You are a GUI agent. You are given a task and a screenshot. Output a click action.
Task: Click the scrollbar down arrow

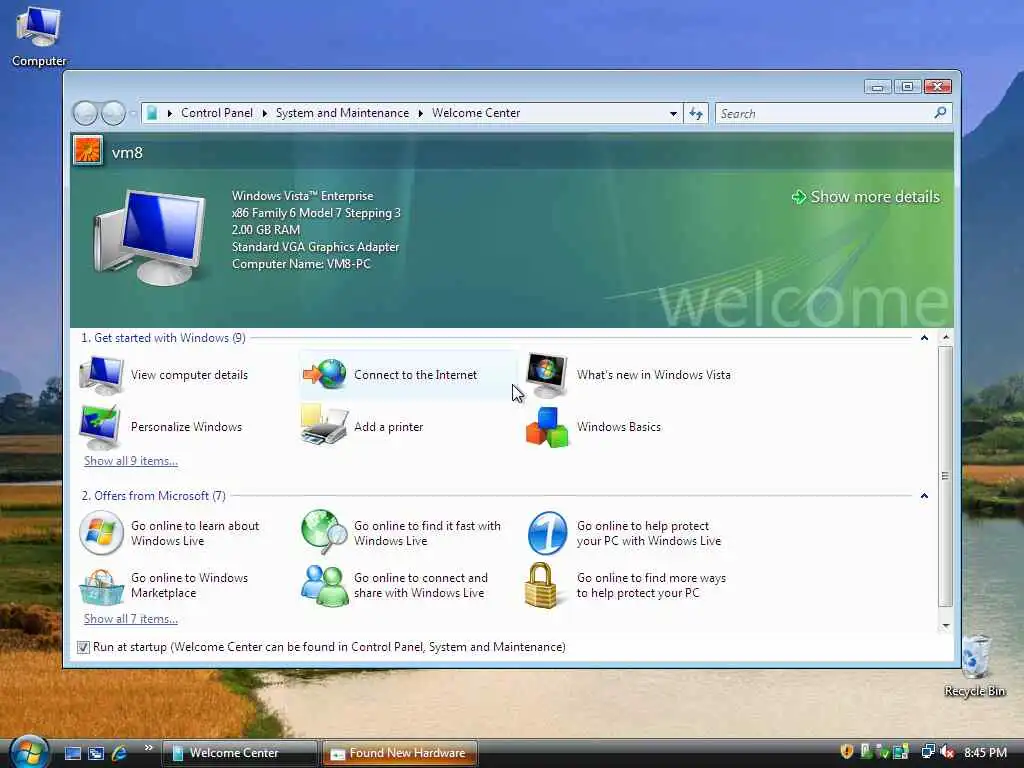point(946,626)
